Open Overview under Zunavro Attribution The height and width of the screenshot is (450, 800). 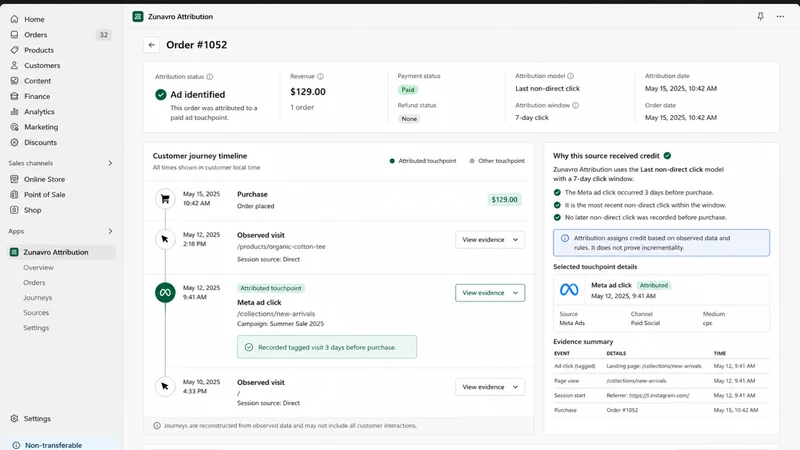point(38,267)
